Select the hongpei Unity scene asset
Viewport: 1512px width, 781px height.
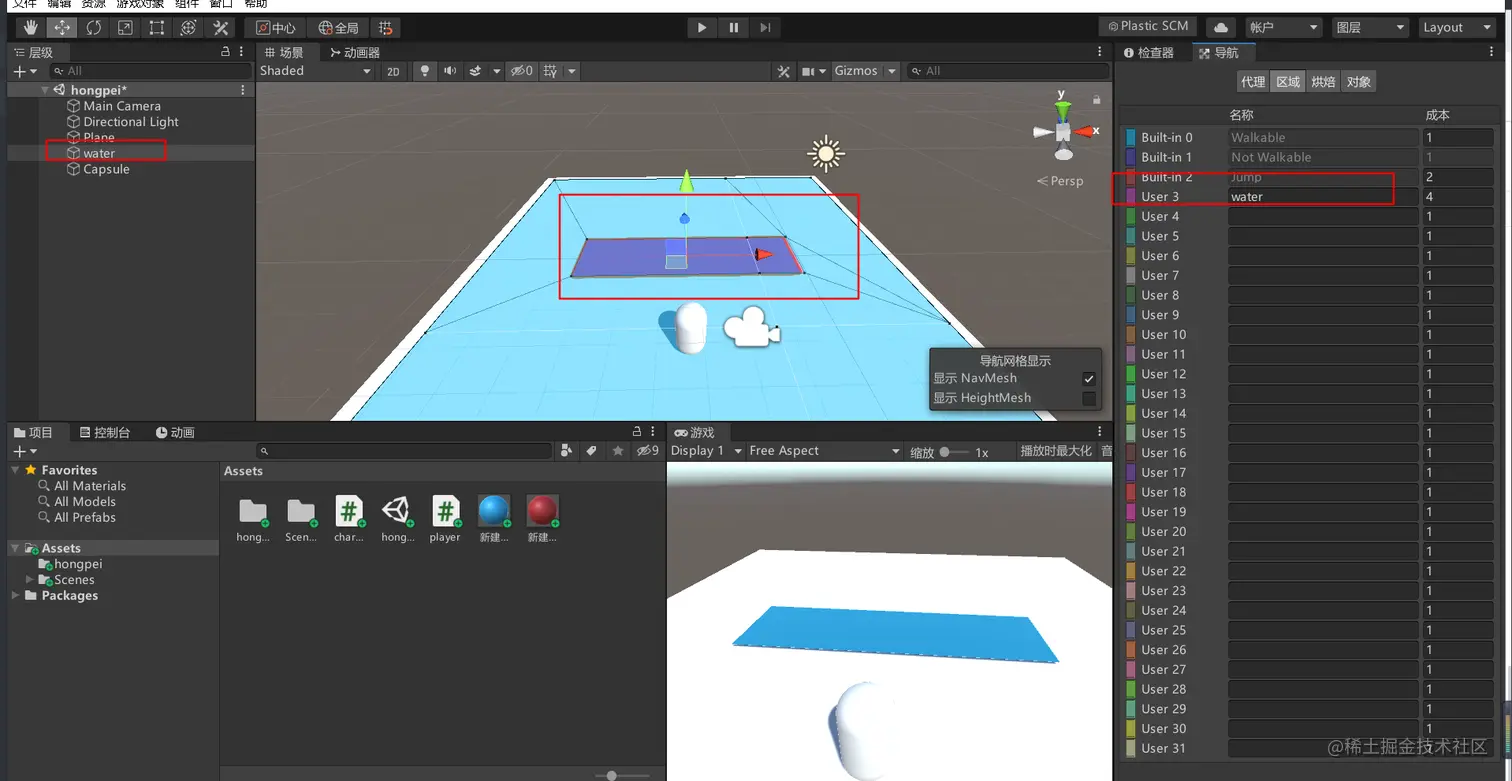(397, 520)
